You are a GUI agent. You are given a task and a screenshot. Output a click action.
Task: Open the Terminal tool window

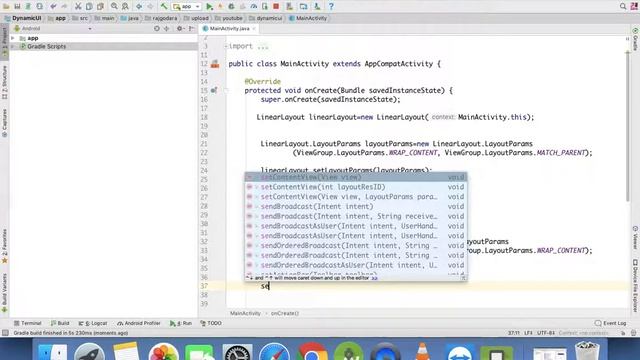27,323
